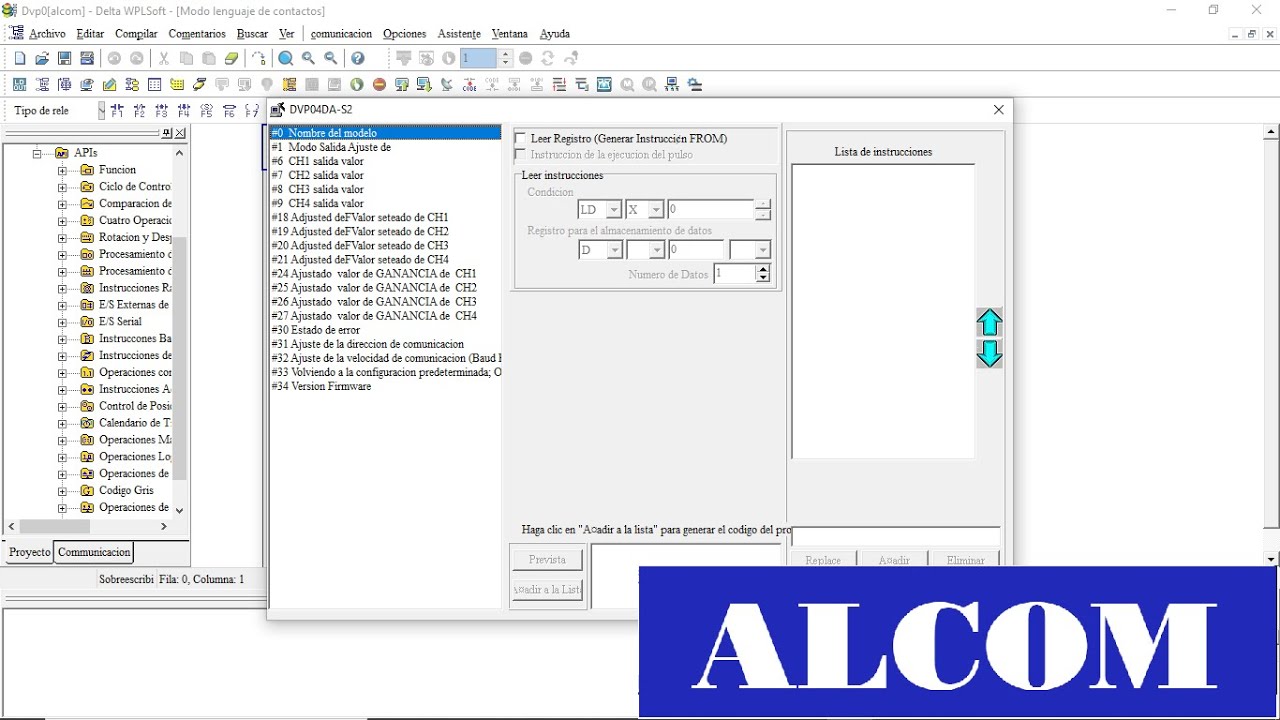Move instruction up with cyan up arrow
The width and height of the screenshot is (1280, 720).
coord(989,322)
